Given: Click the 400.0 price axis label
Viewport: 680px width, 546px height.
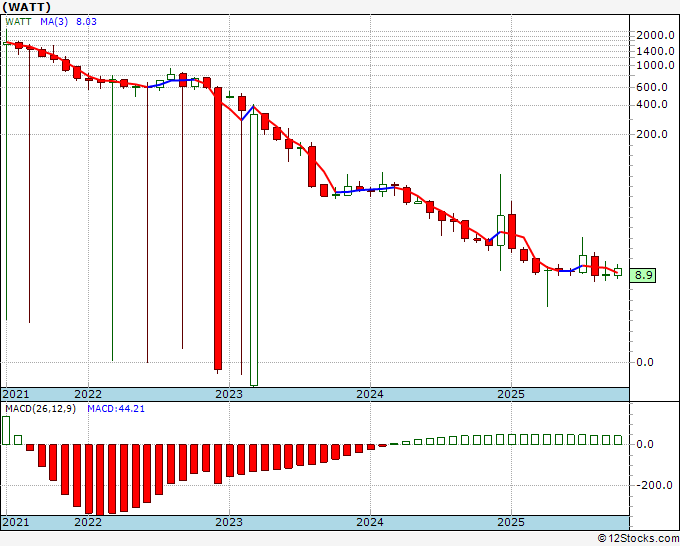Looking at the screenshot, I should [652, 104].
